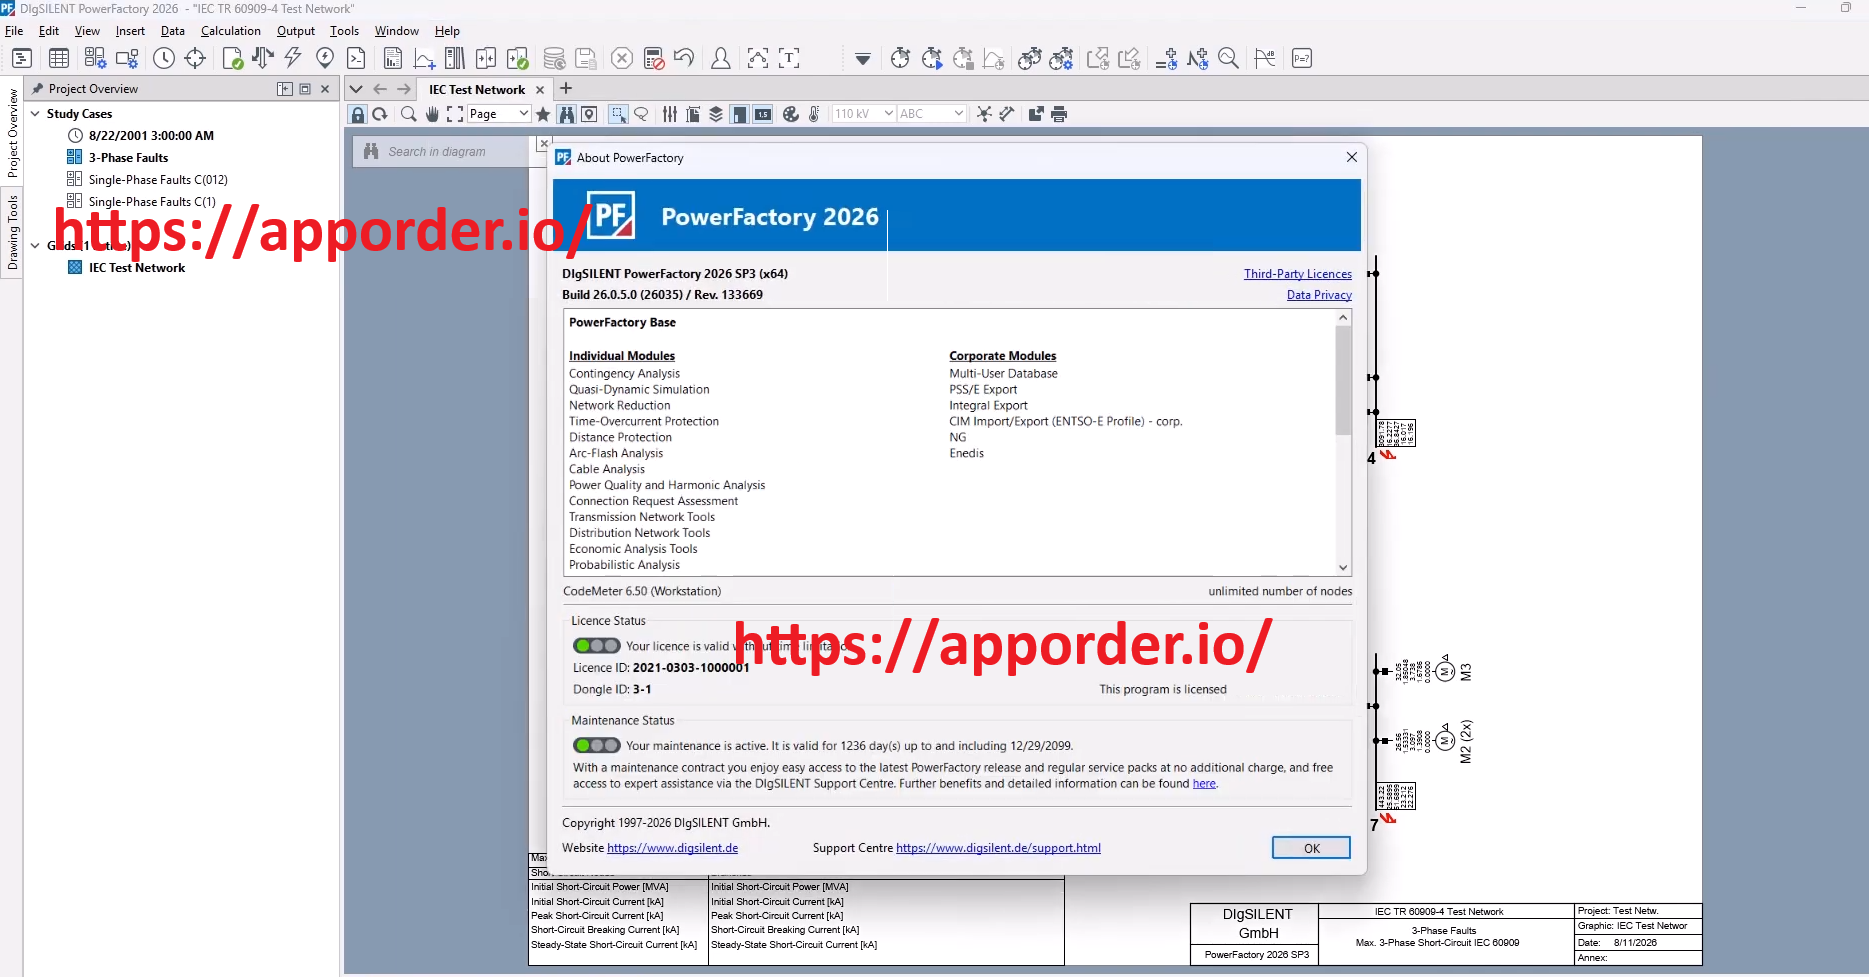1869x977 pixels.
Task: Expand the toolbar selection down-arrow
Action: [862, 59]
